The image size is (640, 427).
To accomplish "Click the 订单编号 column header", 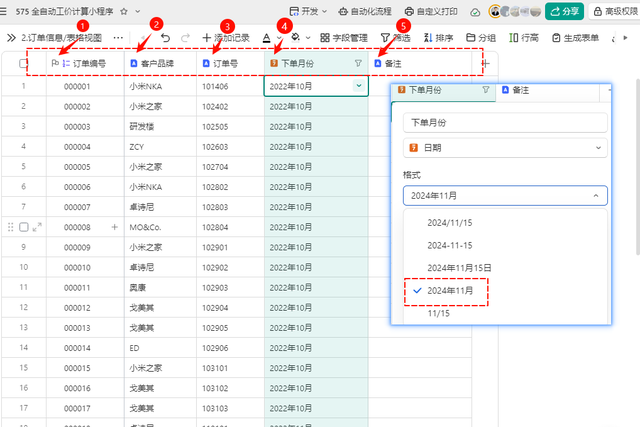I will 85,64.
